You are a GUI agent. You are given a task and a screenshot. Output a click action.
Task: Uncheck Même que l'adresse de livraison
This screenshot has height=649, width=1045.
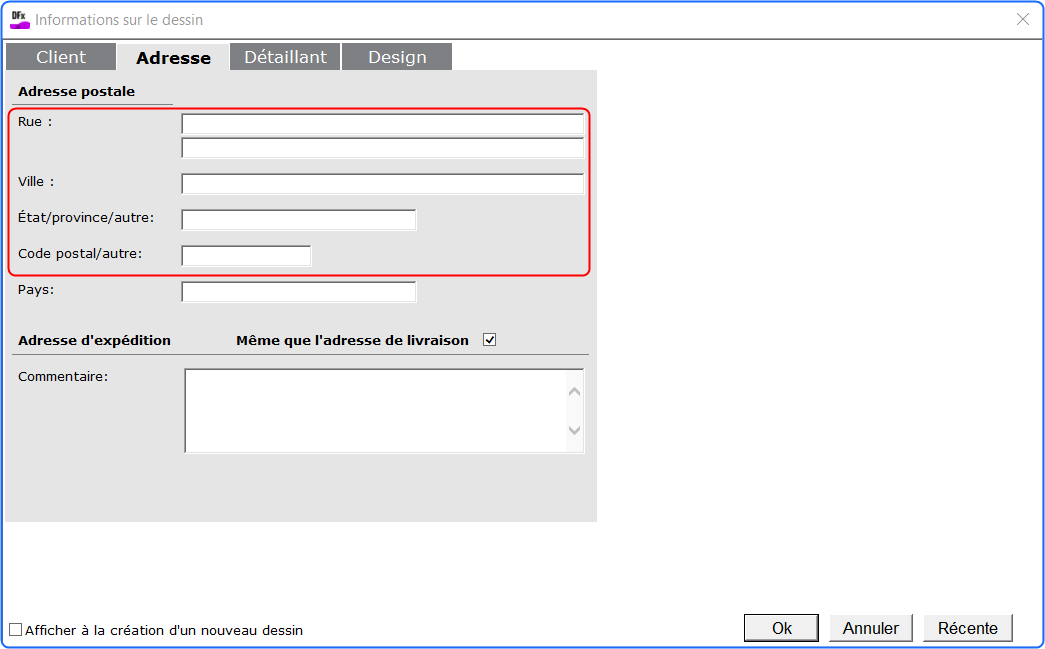pyautogui.click(x=490, y=340)
